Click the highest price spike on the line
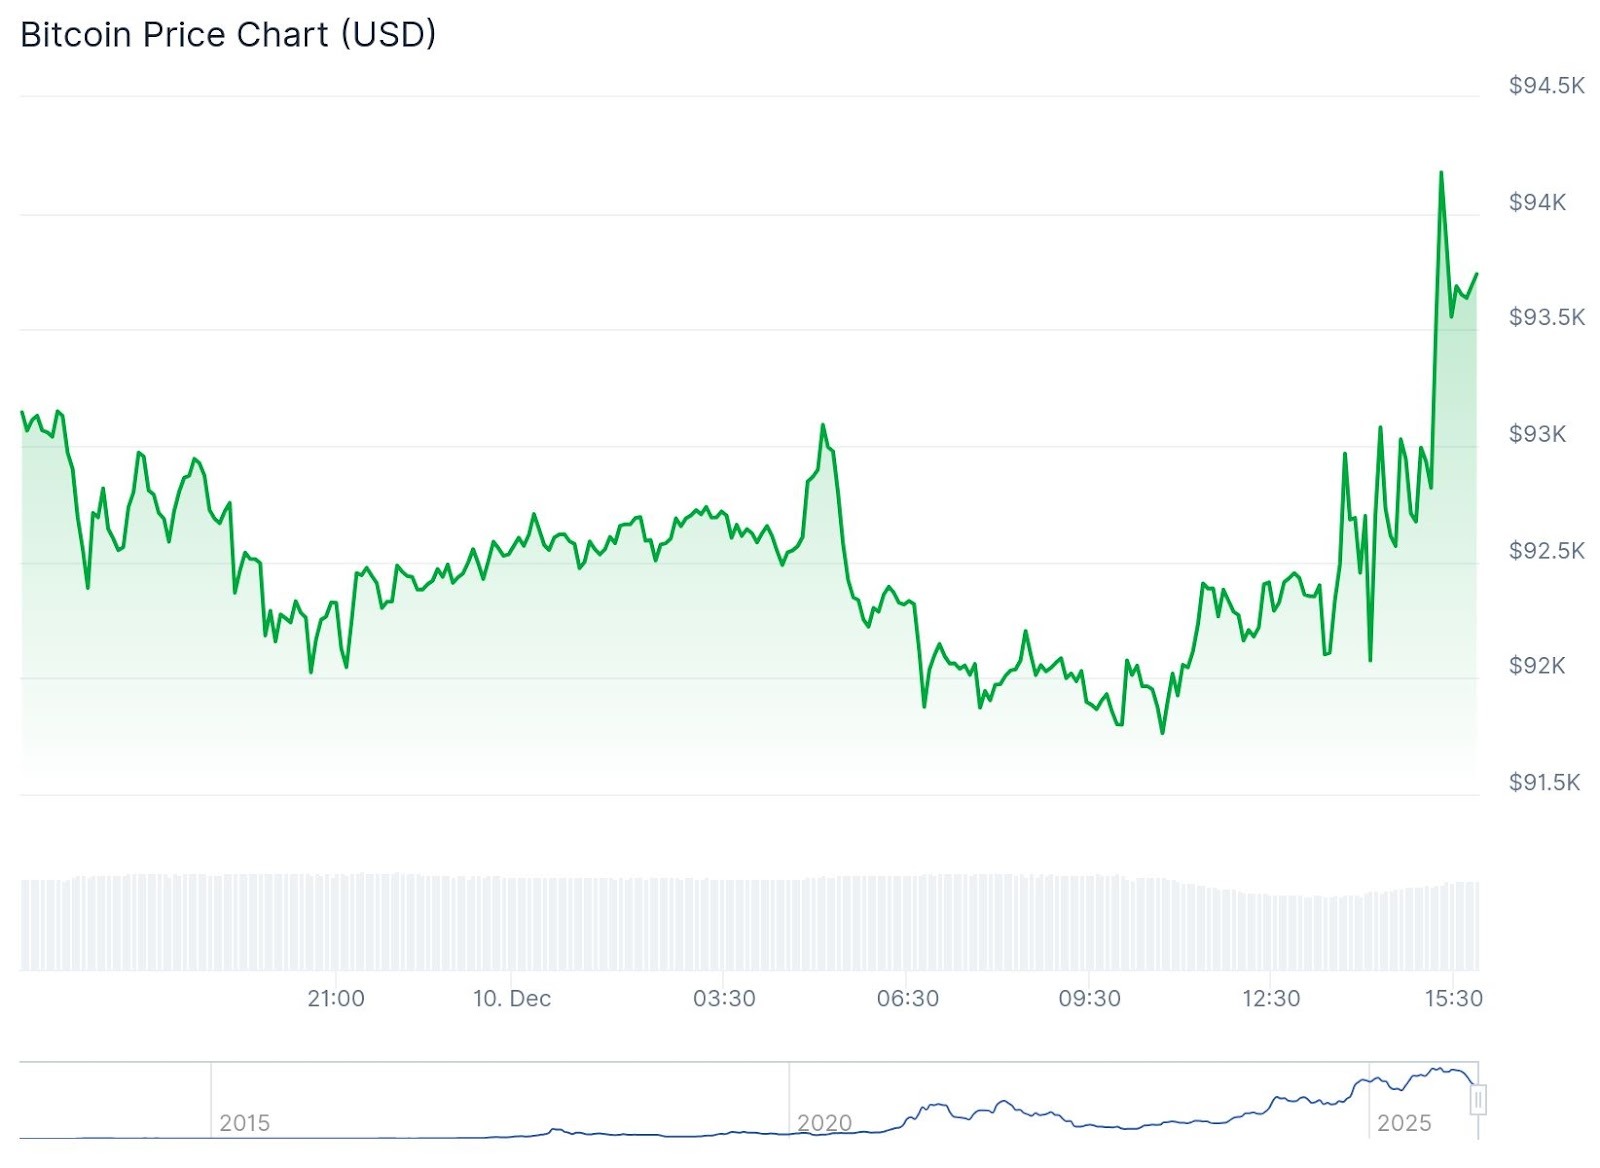1600x1168 pixels. [x=1441, y=173]
